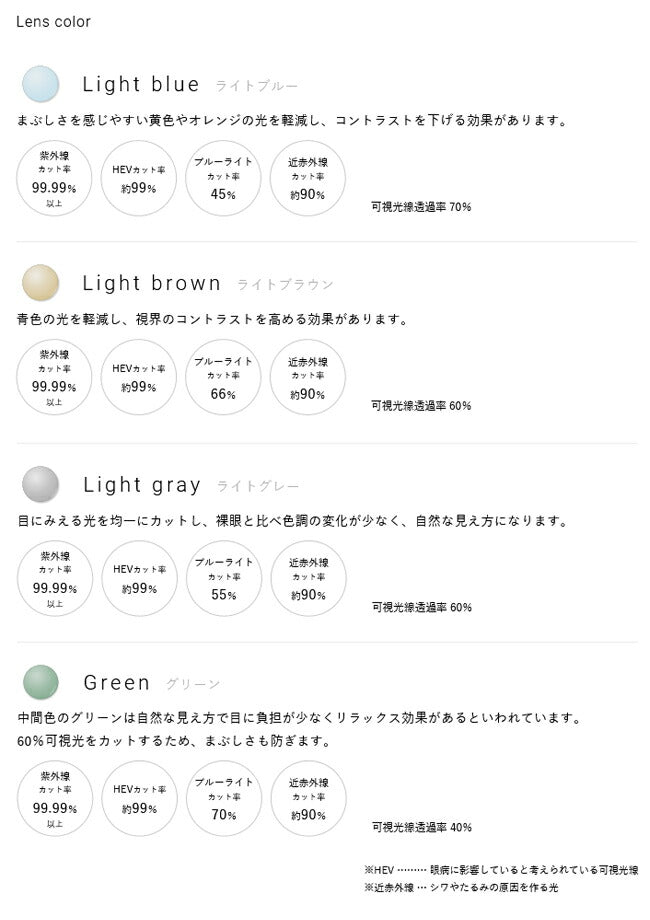Select the Light brown lens color swatch
Image resolution: width=650 pixels, height=920 pixels.
point(41,283)
